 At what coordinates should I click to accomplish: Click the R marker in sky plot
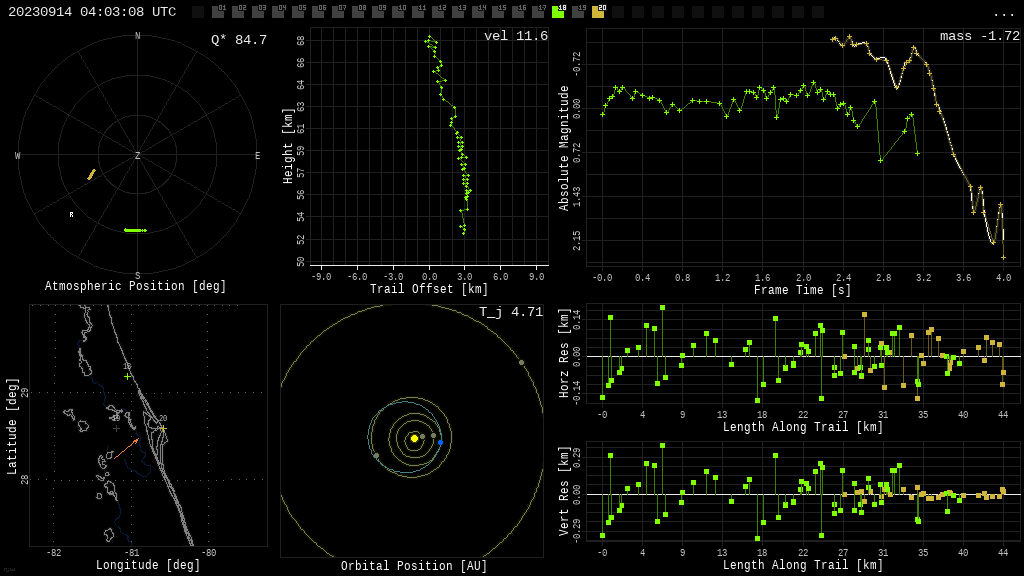71,214
